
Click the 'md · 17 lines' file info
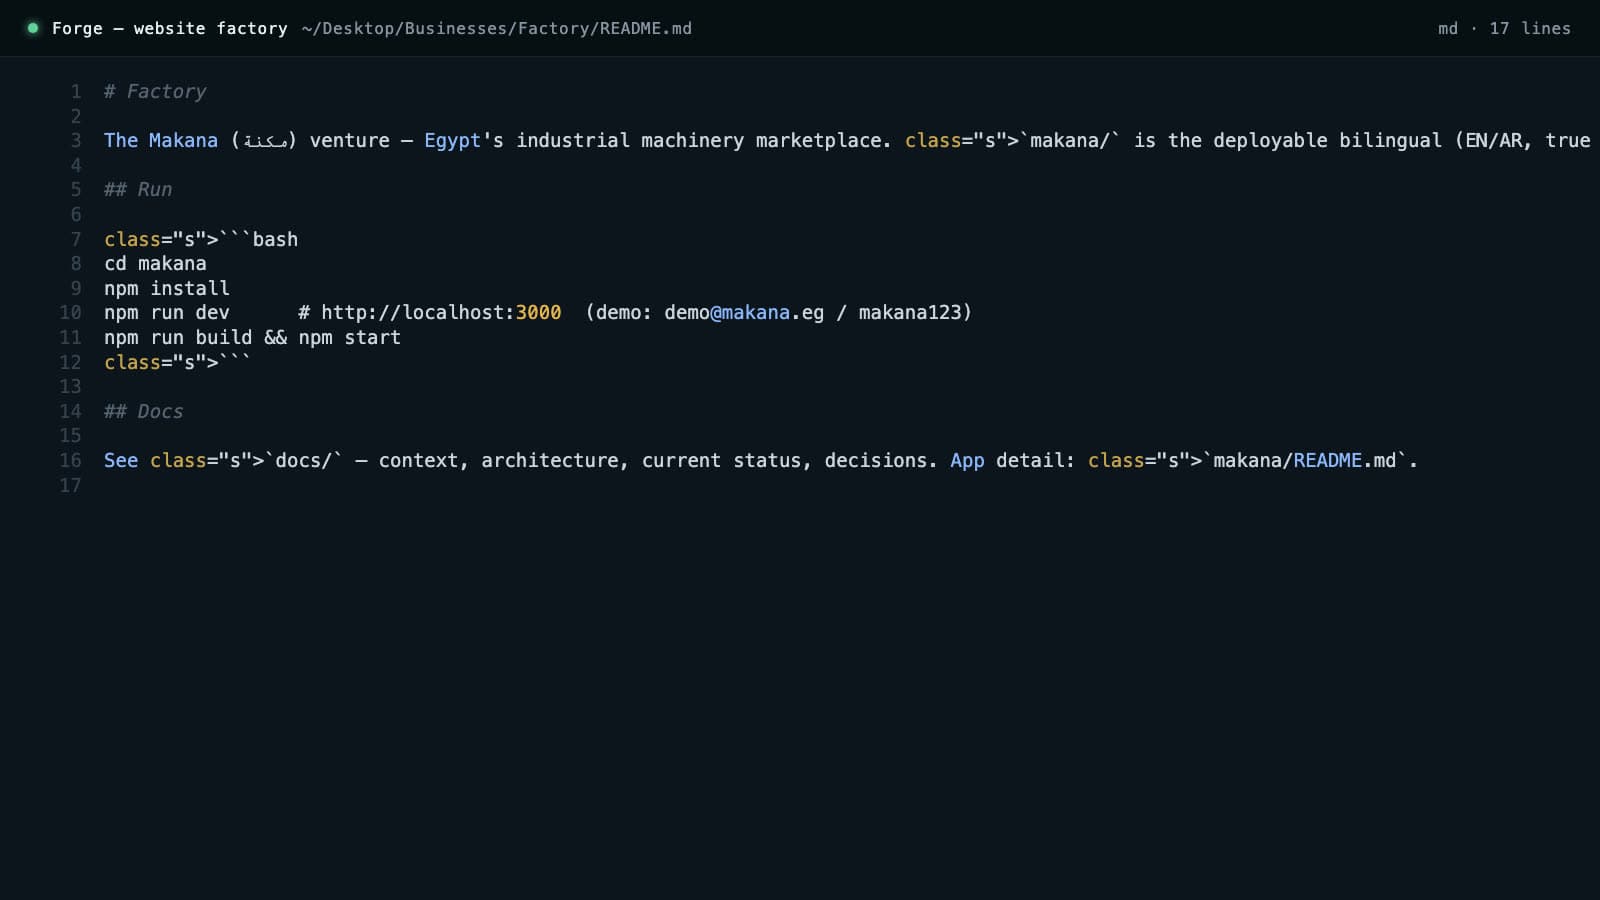click(x=1504, y=28)
